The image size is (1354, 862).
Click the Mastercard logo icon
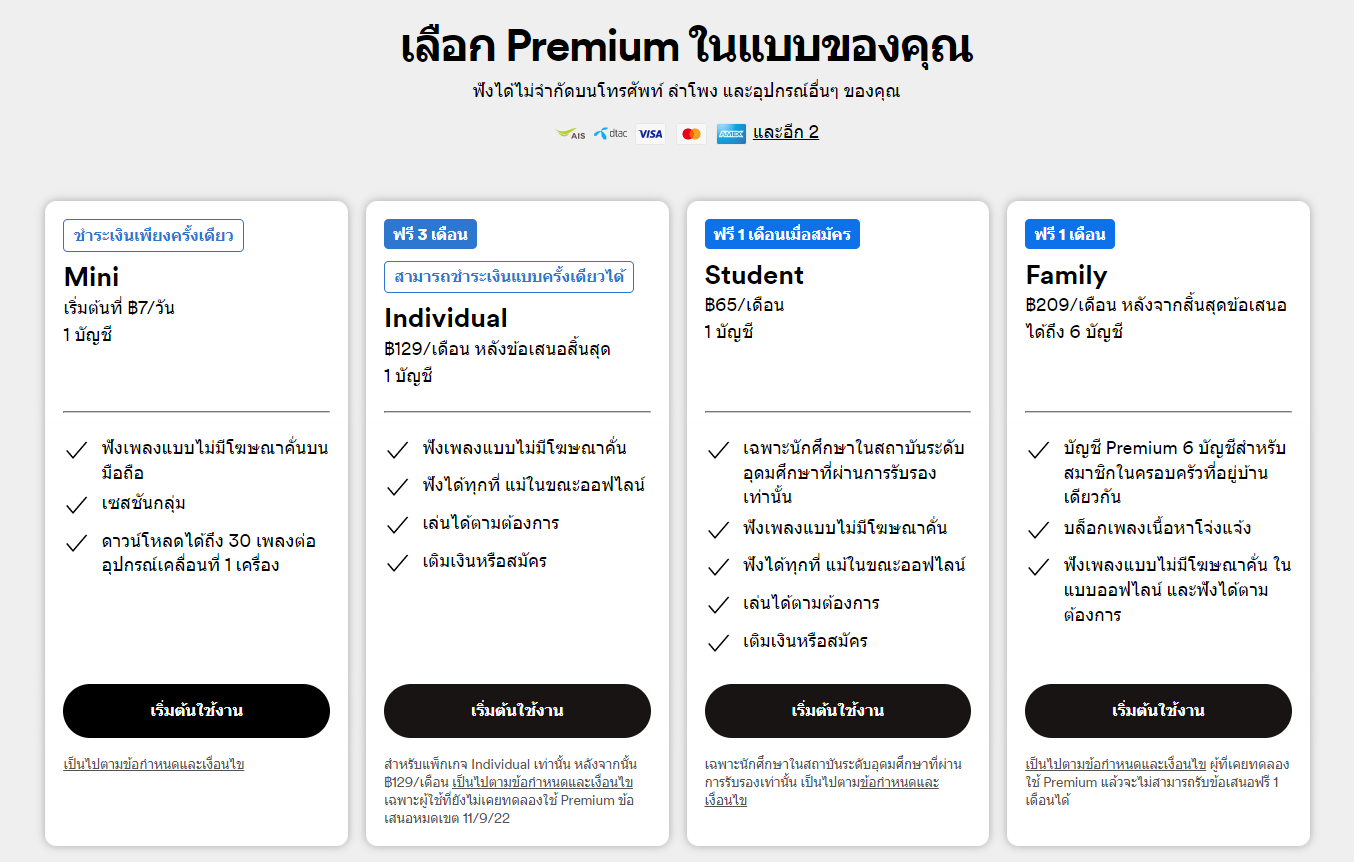[691, 133]
